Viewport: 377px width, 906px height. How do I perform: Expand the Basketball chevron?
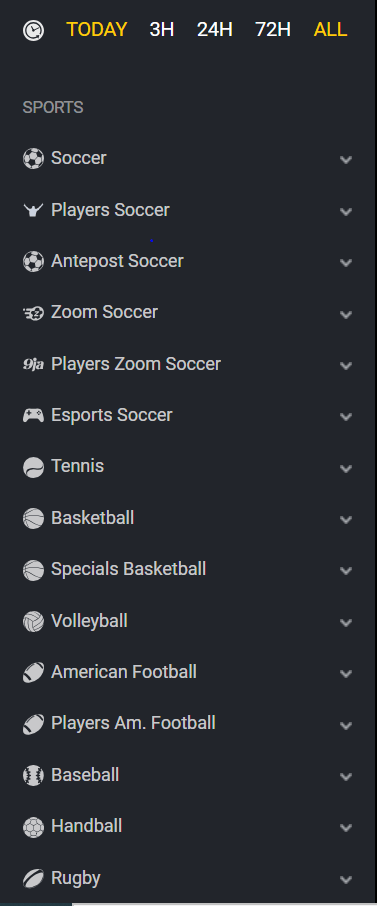[x=346, y=519]
